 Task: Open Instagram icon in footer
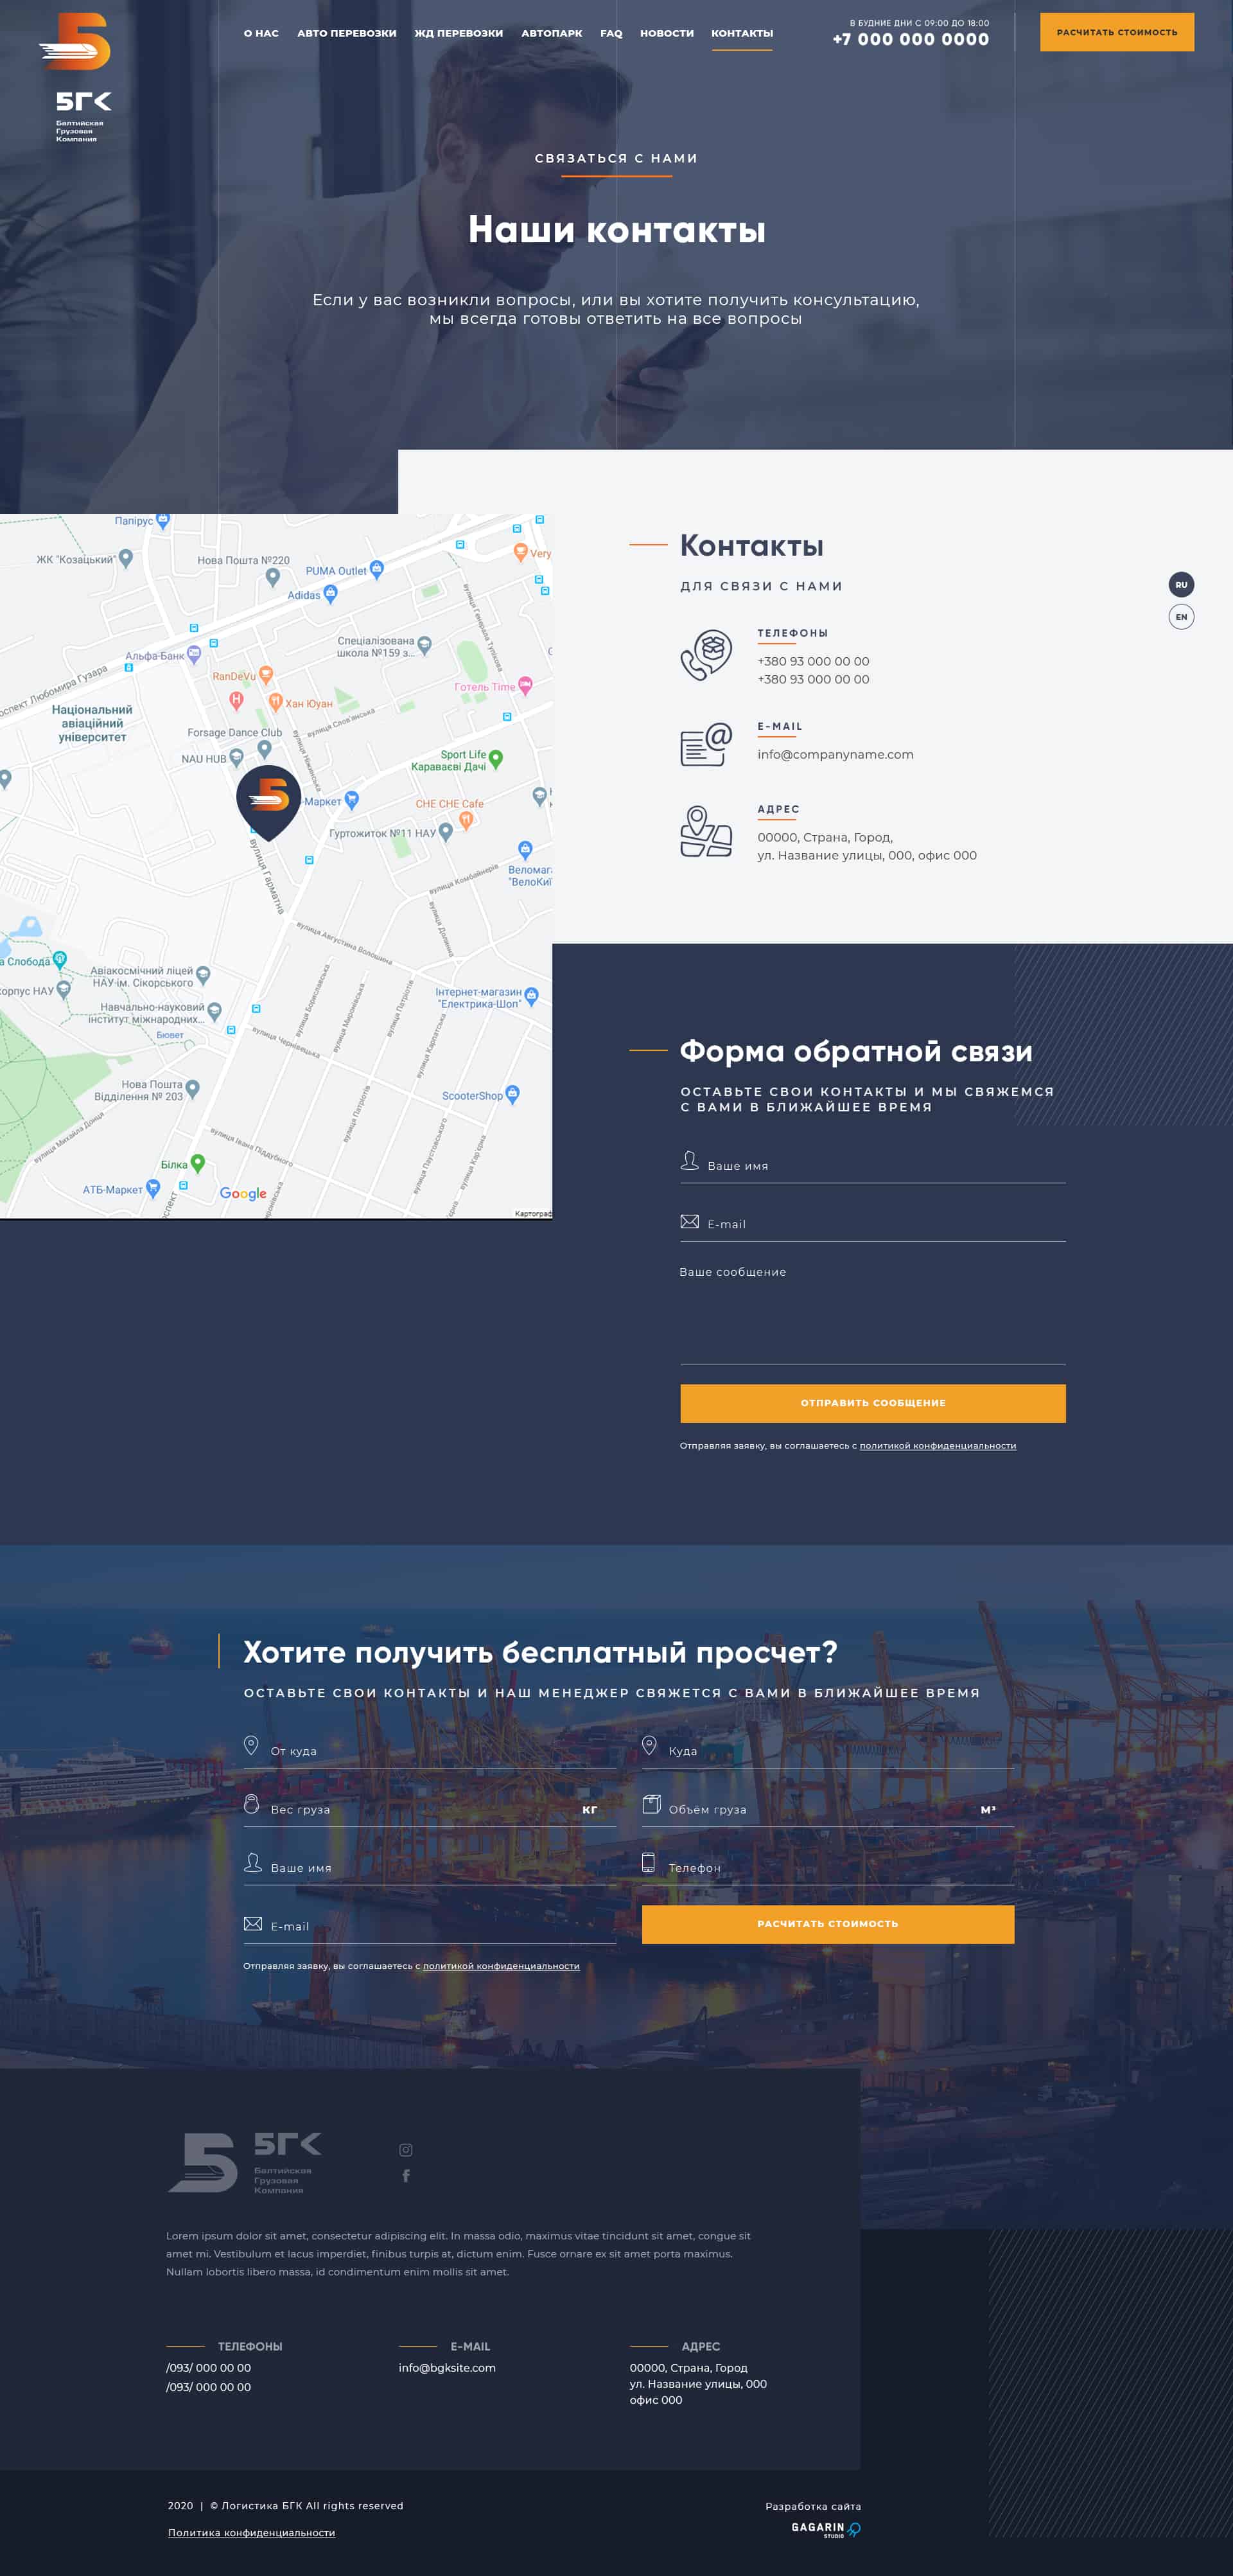(x=406, y=2149)
